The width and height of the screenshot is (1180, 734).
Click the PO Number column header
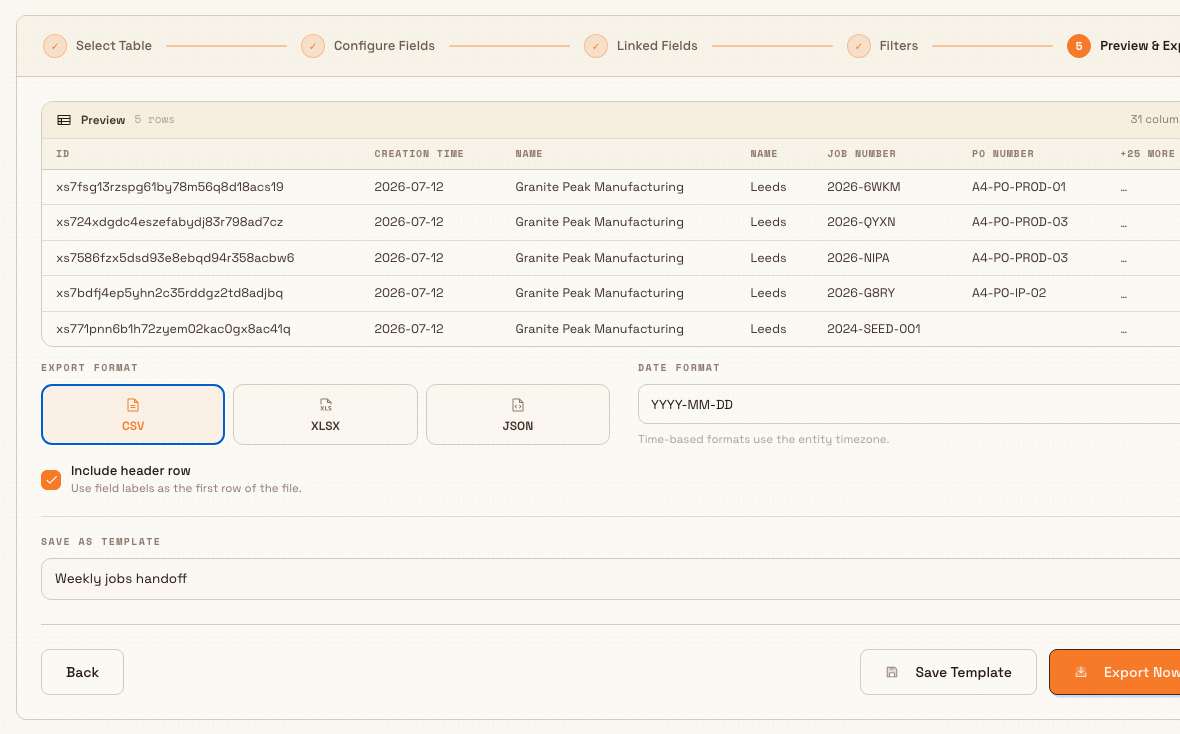click(x=1002, y=154)
